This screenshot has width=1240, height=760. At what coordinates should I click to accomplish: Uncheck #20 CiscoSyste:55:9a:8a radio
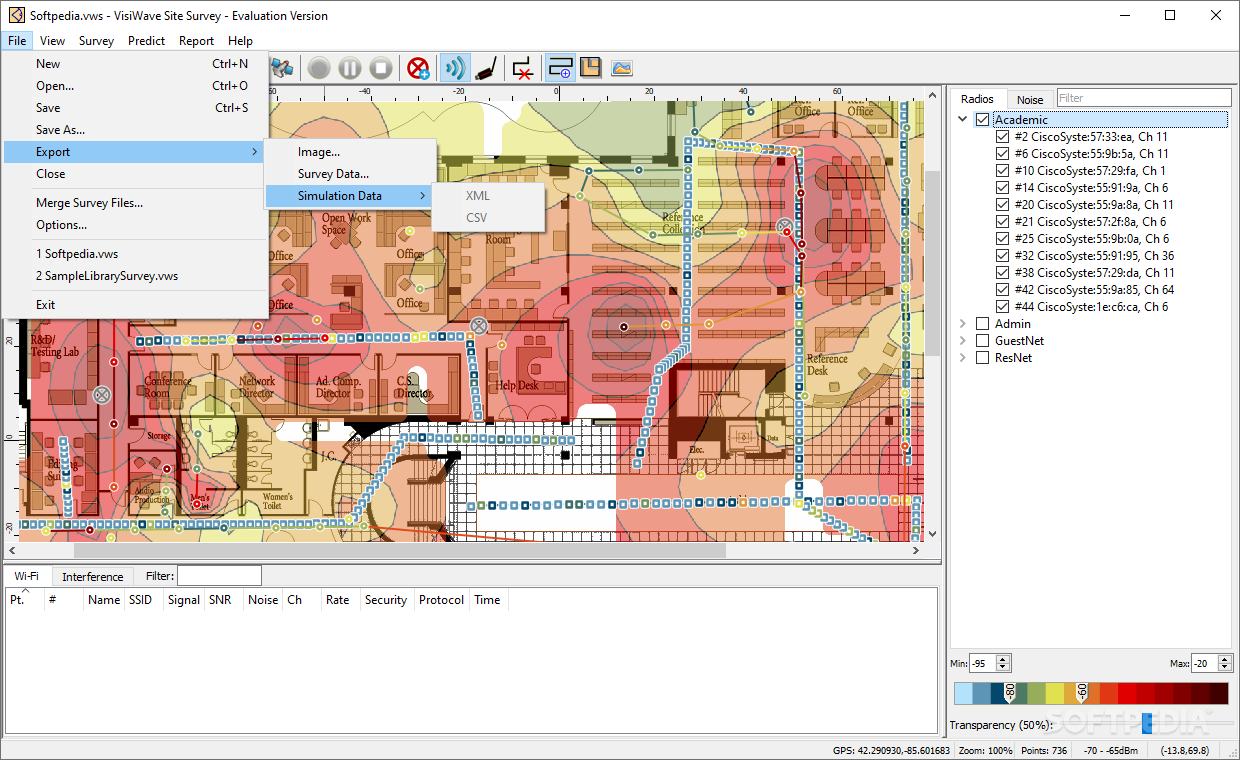pyautogui.click(x=1002, y=205)
